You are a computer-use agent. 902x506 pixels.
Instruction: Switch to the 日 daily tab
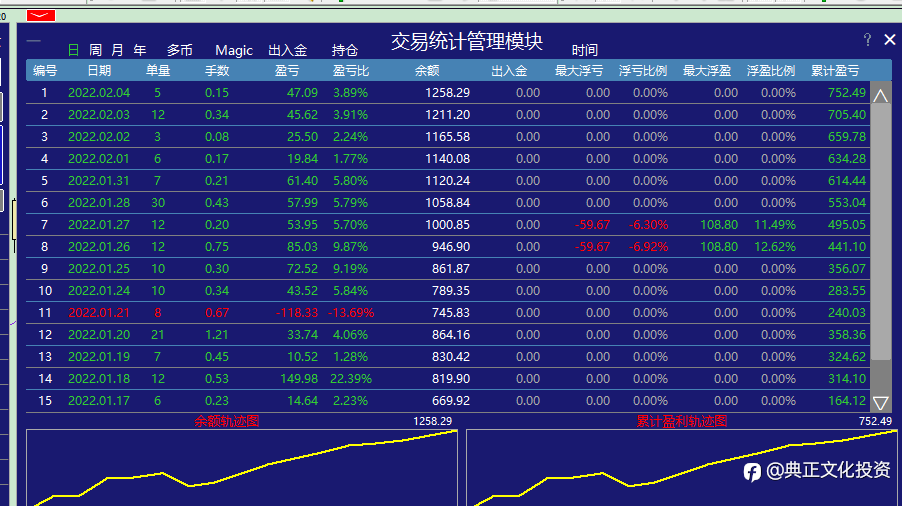coord(74,51)
